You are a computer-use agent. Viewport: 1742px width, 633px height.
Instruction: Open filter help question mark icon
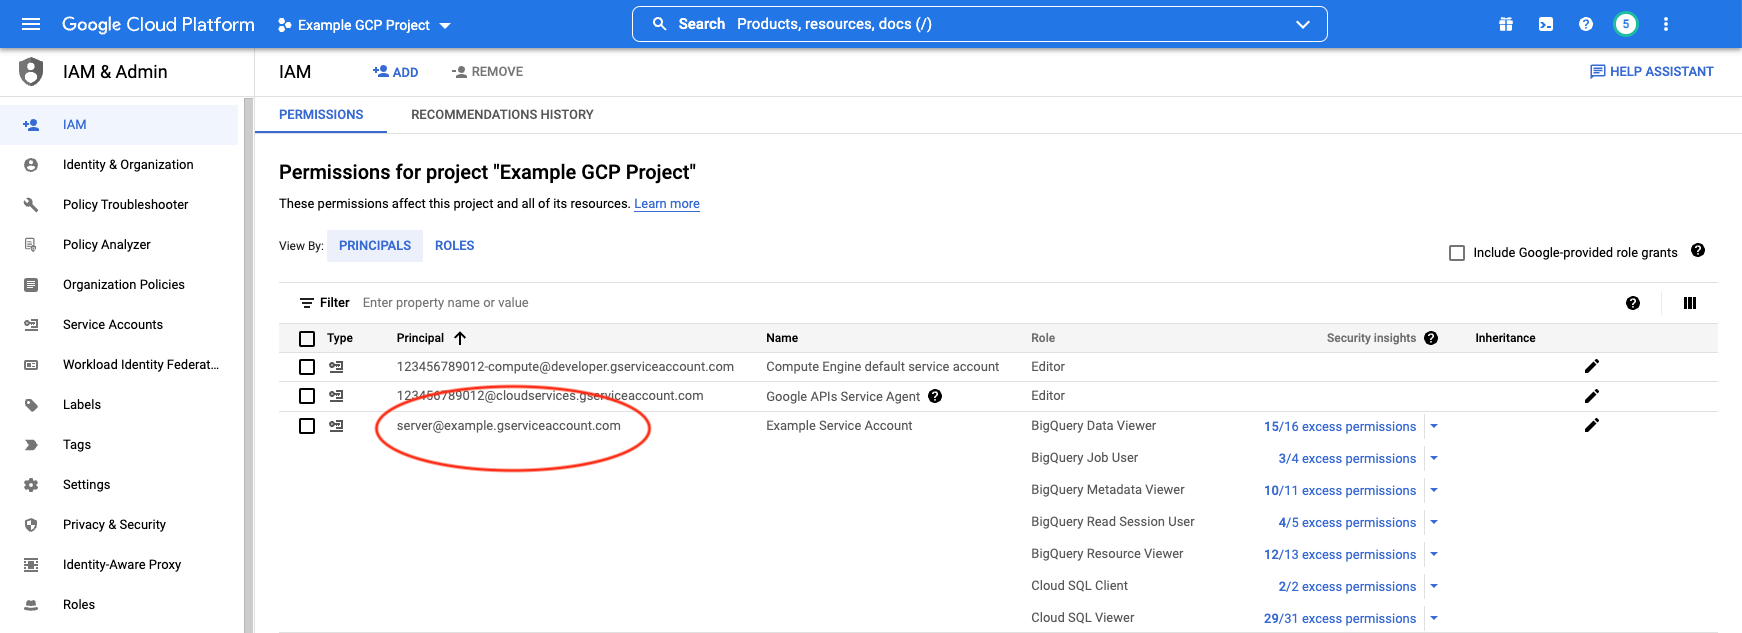pyautogui.click(x=1633, y=303)
